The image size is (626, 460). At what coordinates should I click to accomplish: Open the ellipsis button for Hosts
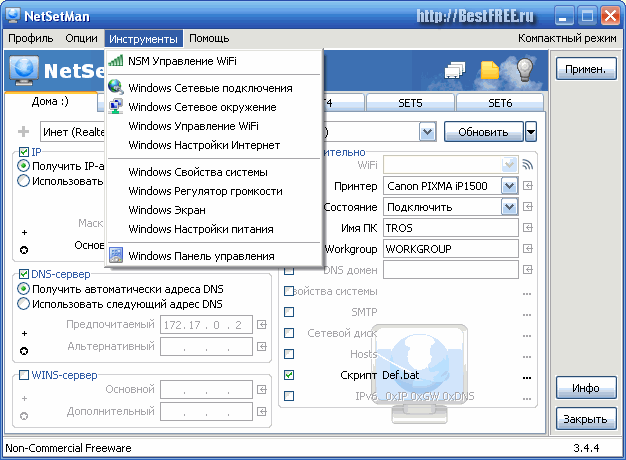[527, 356]
